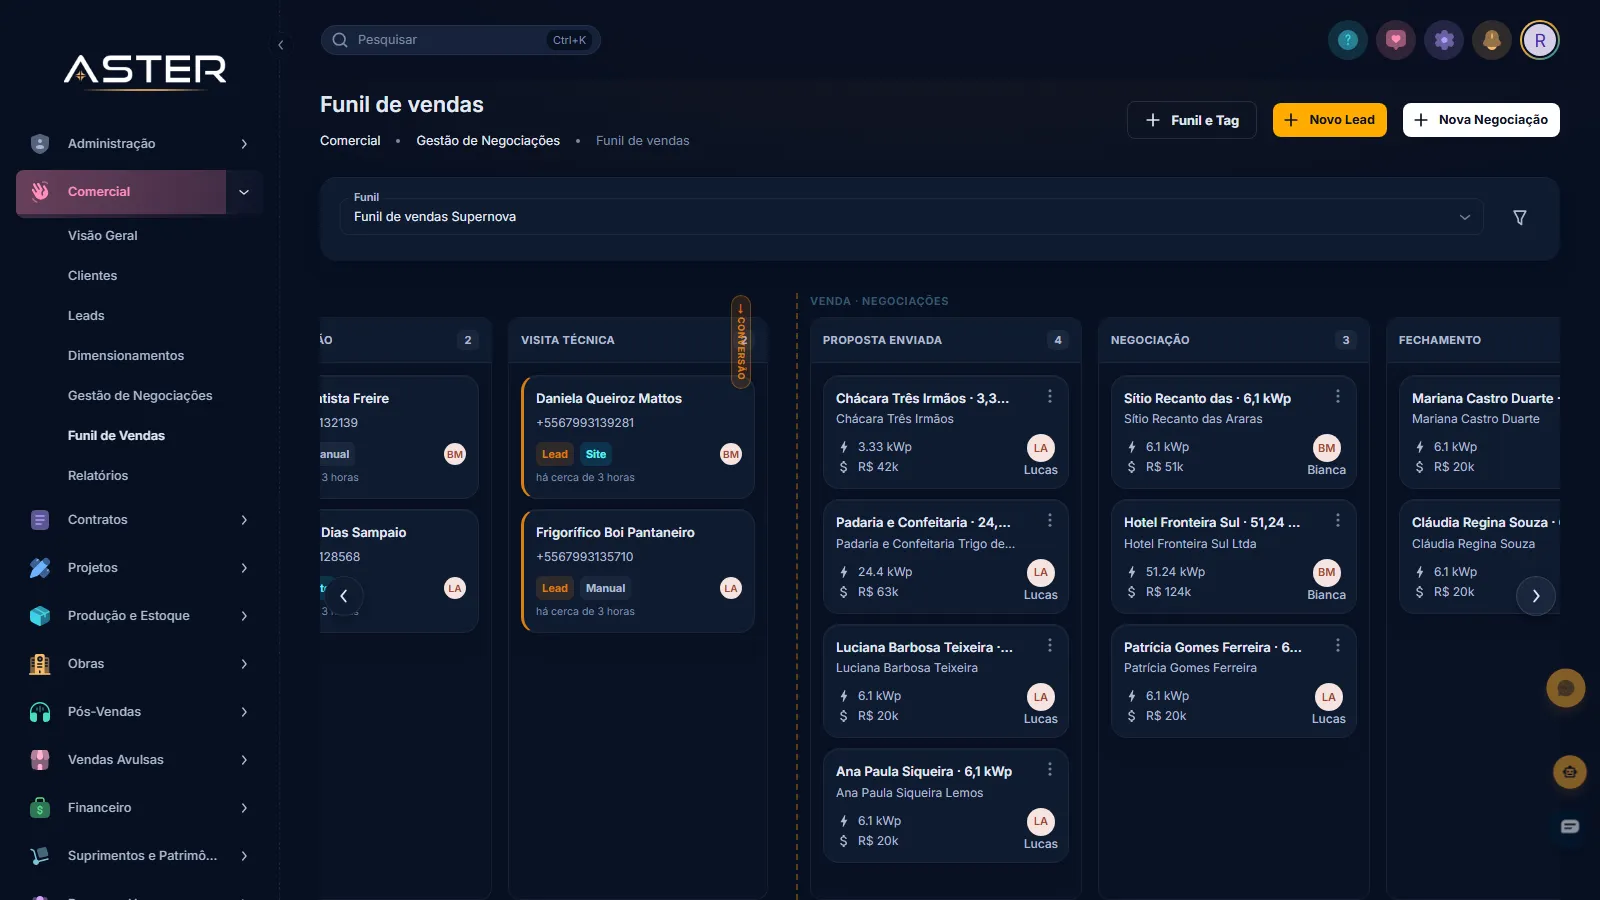Click the Novo Lead button
The image size is (1600, 900).
point(1330,120)
